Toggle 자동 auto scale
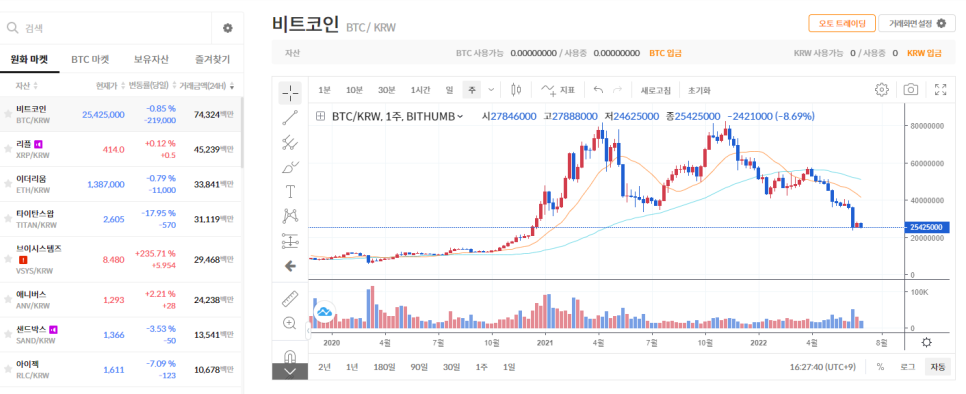The height and width of the screenshot is (394, 966). click(938, 367)
